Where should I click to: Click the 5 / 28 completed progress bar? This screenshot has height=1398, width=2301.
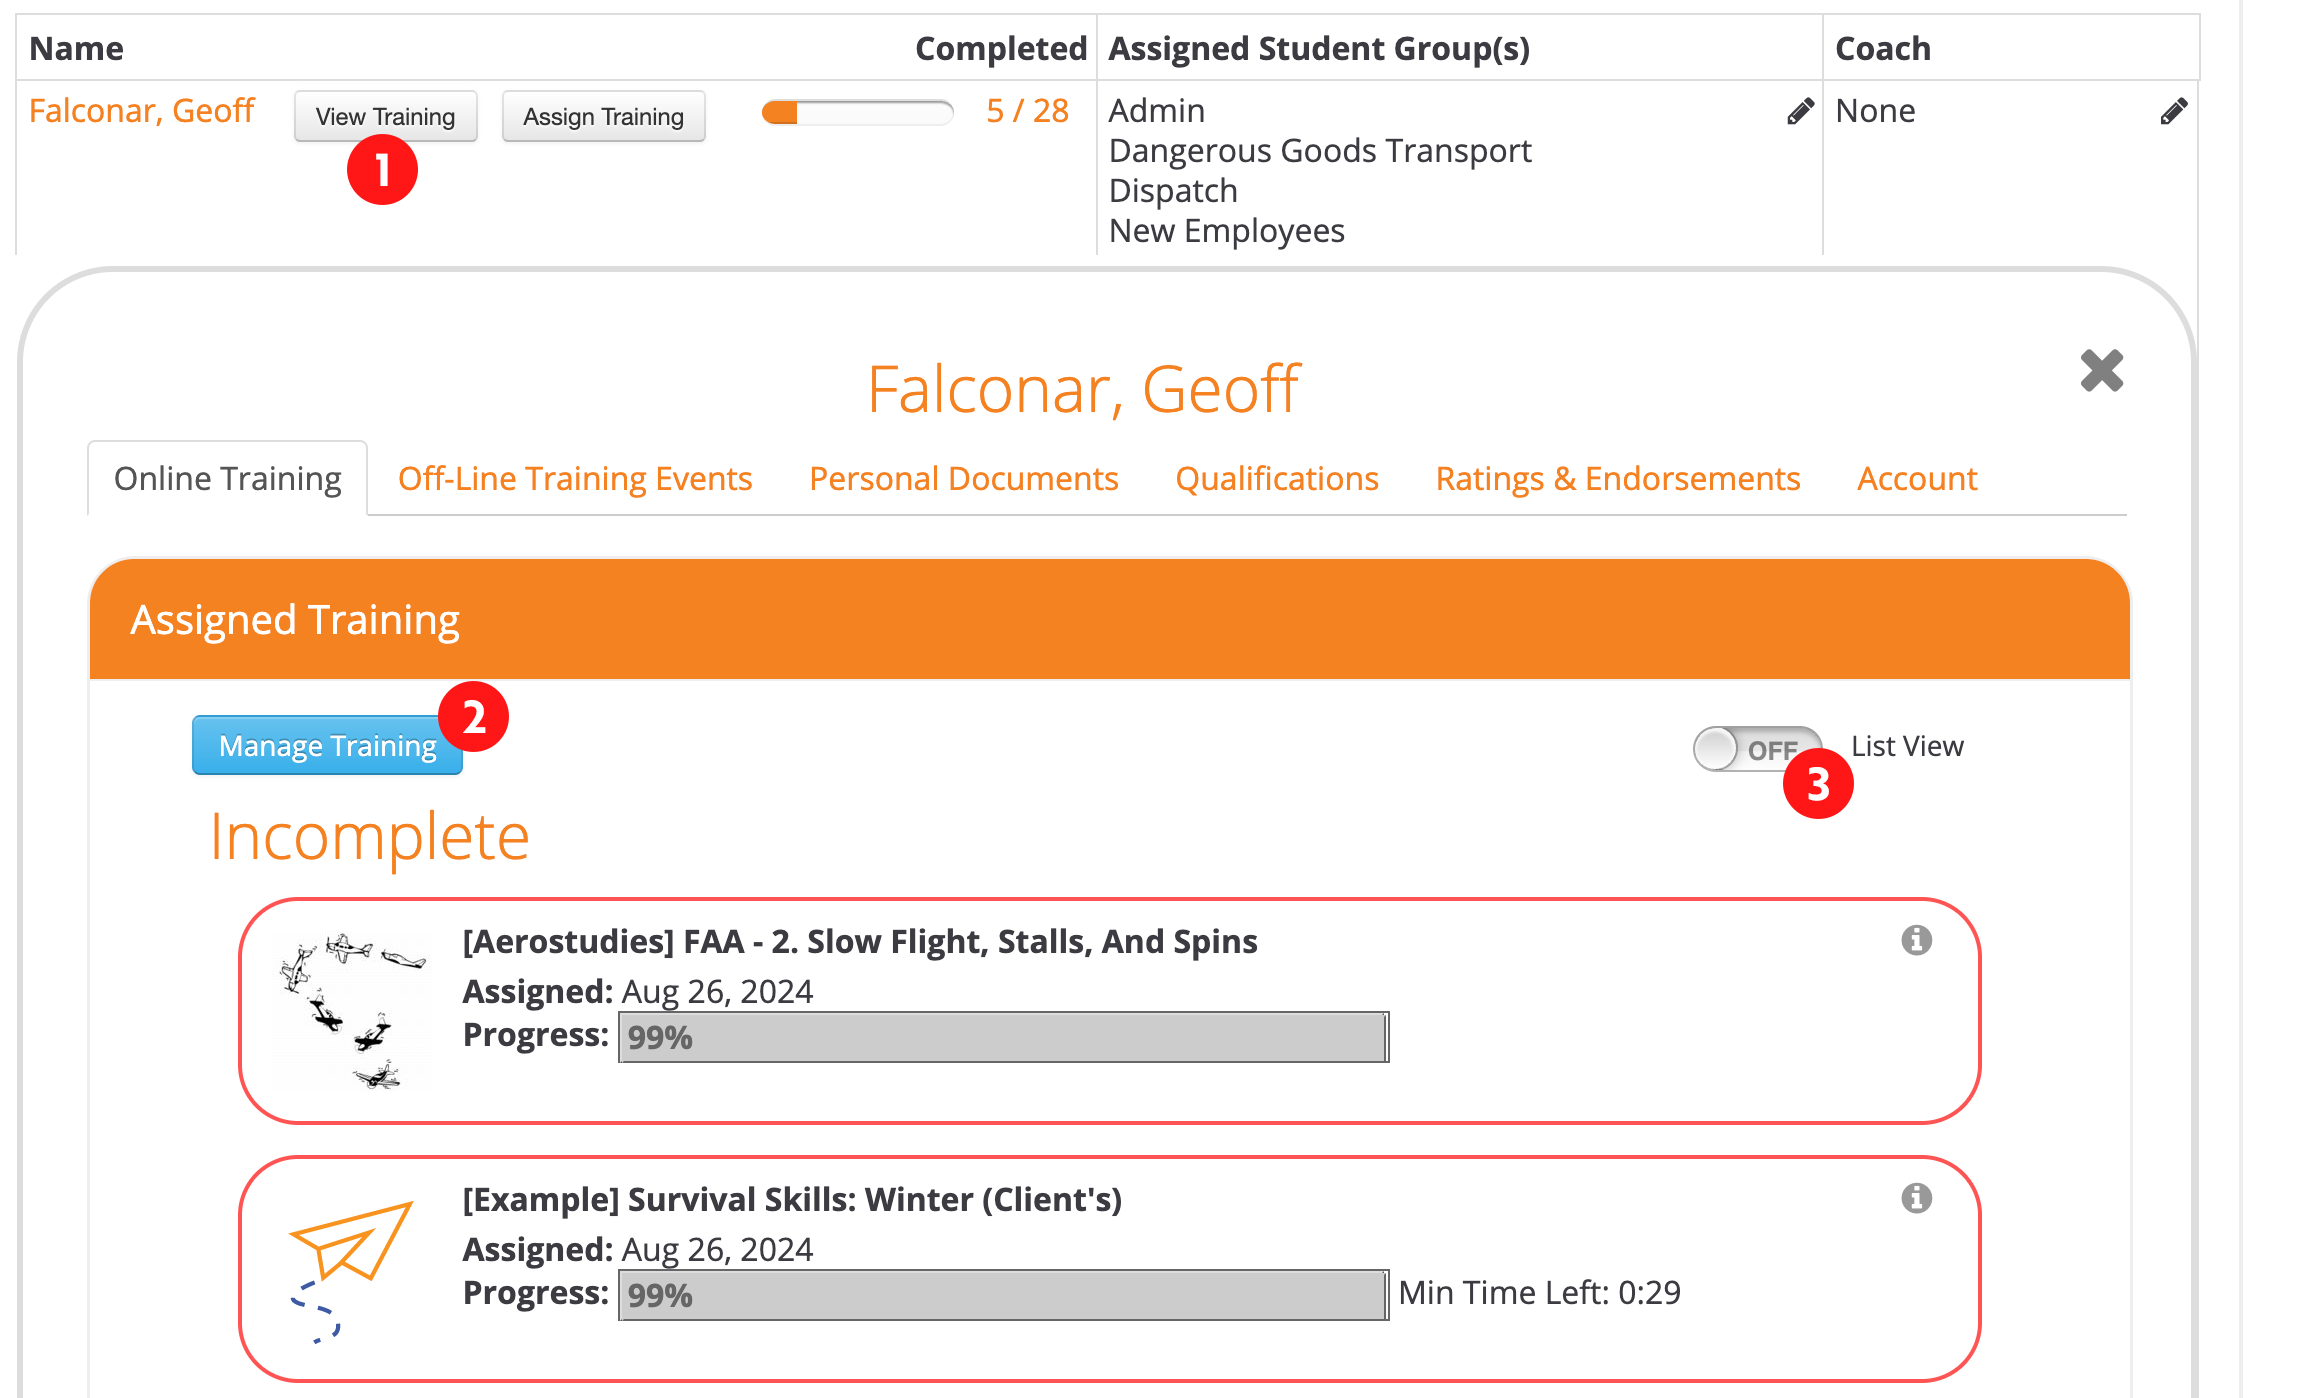click(857, 112)
